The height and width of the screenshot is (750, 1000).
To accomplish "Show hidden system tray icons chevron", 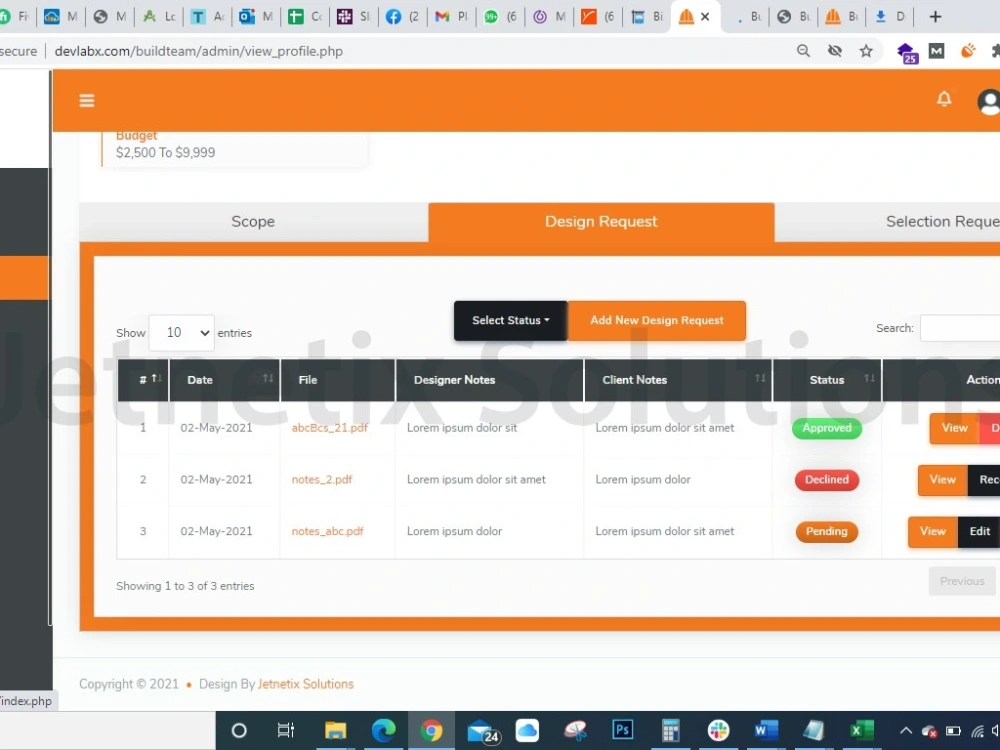I will coord(906,731).
